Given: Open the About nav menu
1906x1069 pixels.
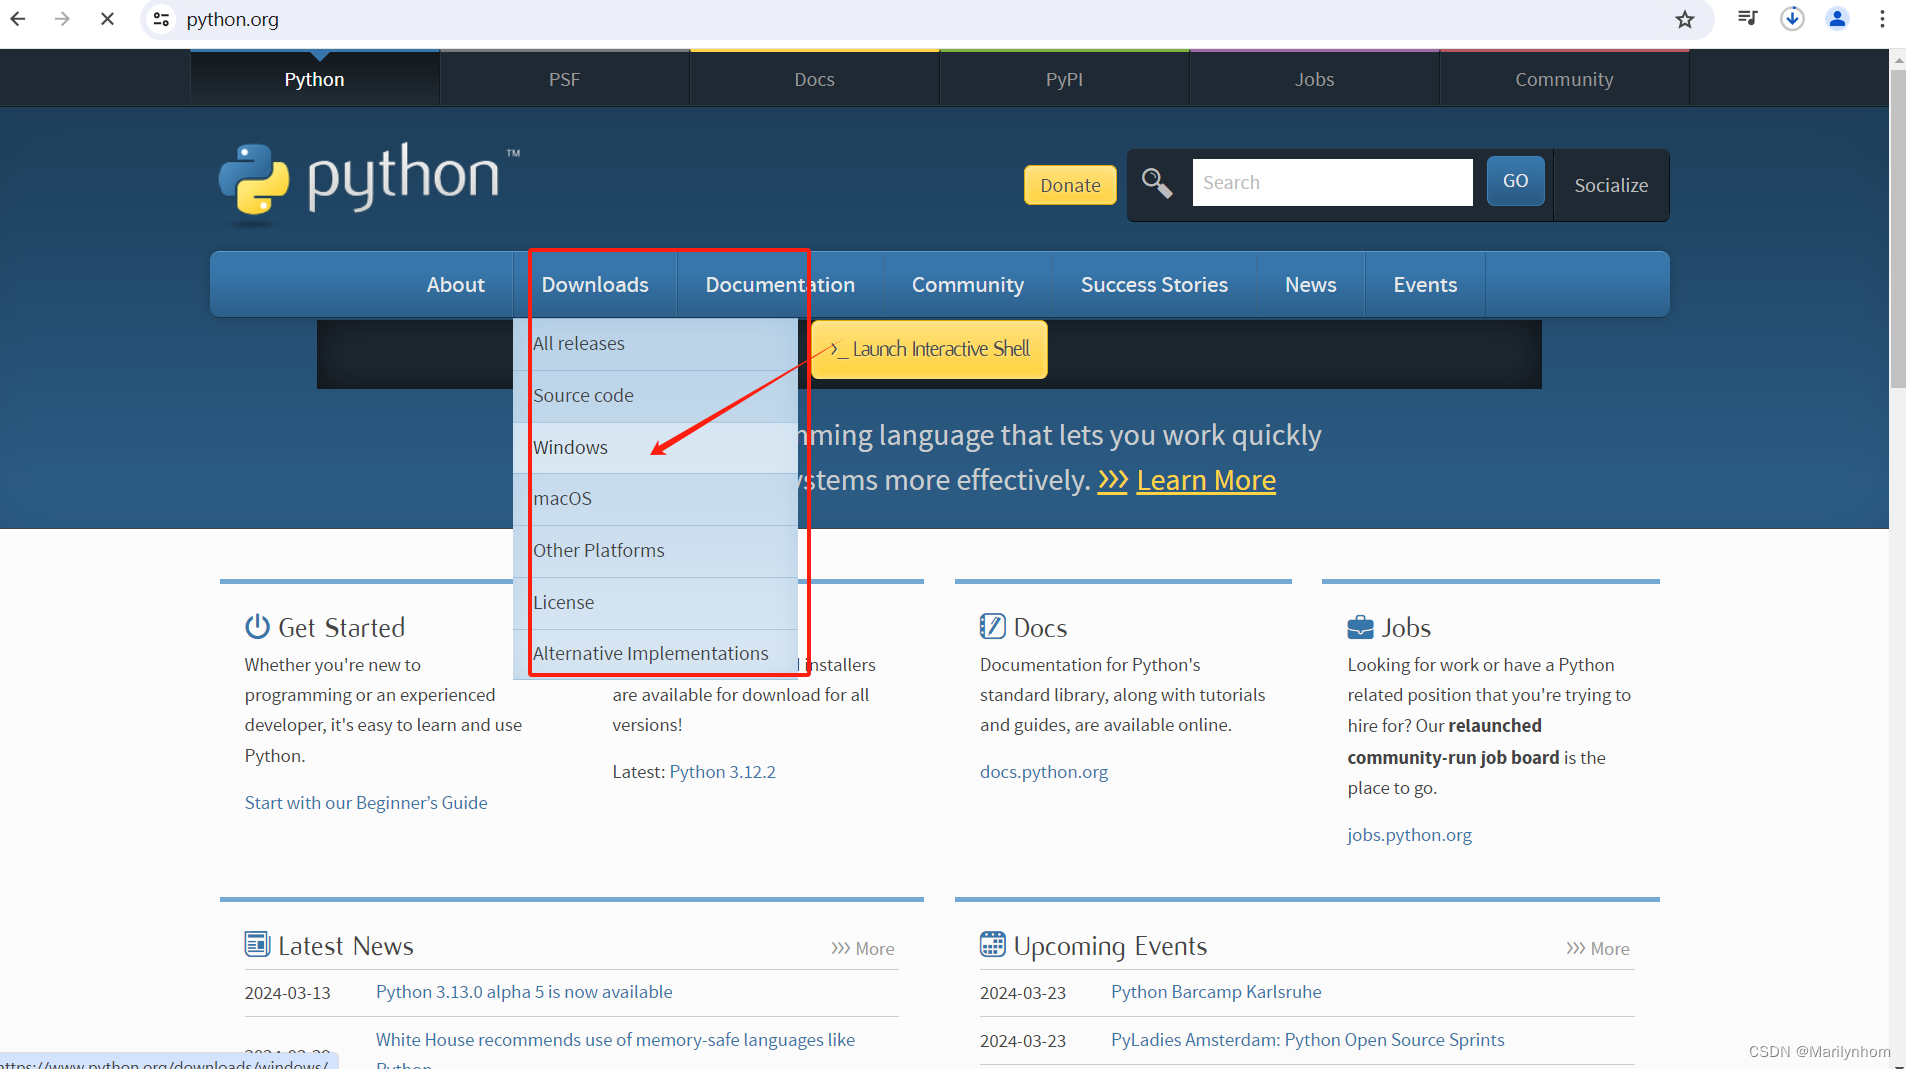Looking at the screenshot, I should 455,285.
